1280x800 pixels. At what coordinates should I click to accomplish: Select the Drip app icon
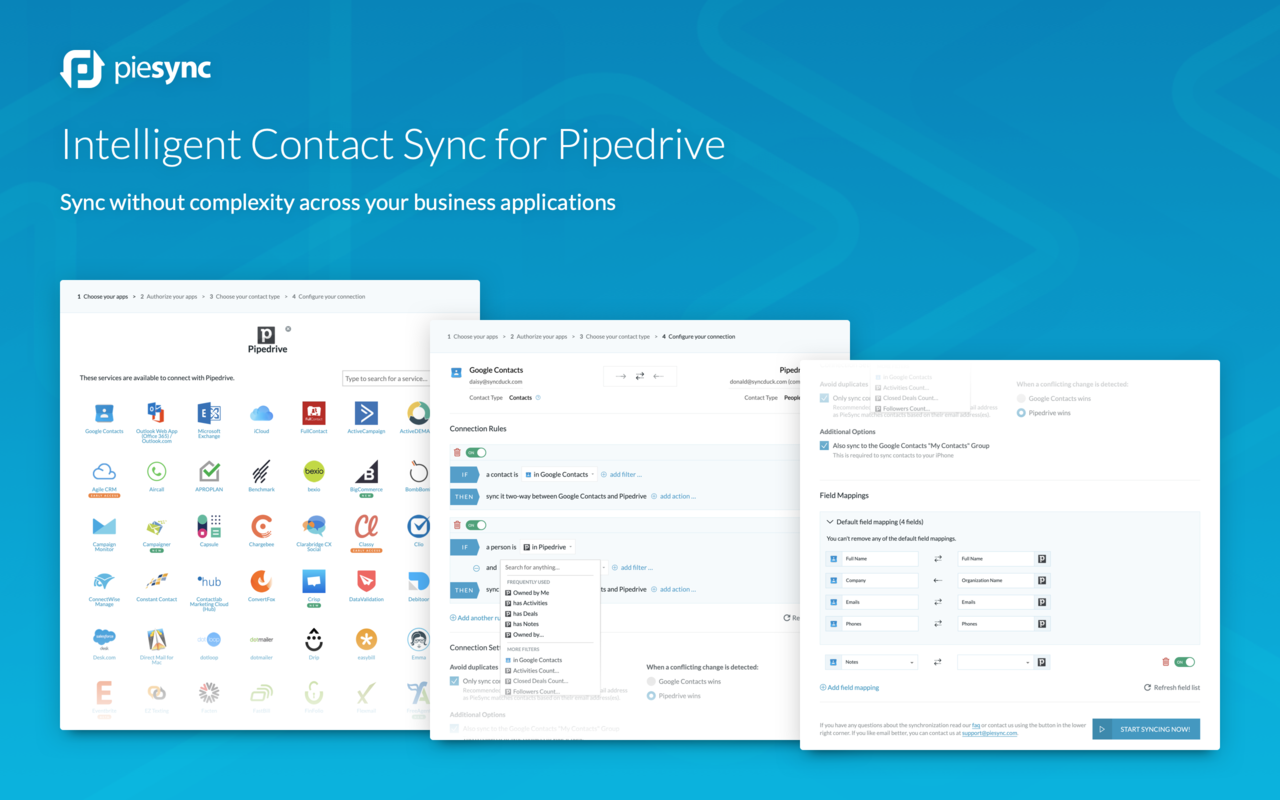click(x=313, y=638)
